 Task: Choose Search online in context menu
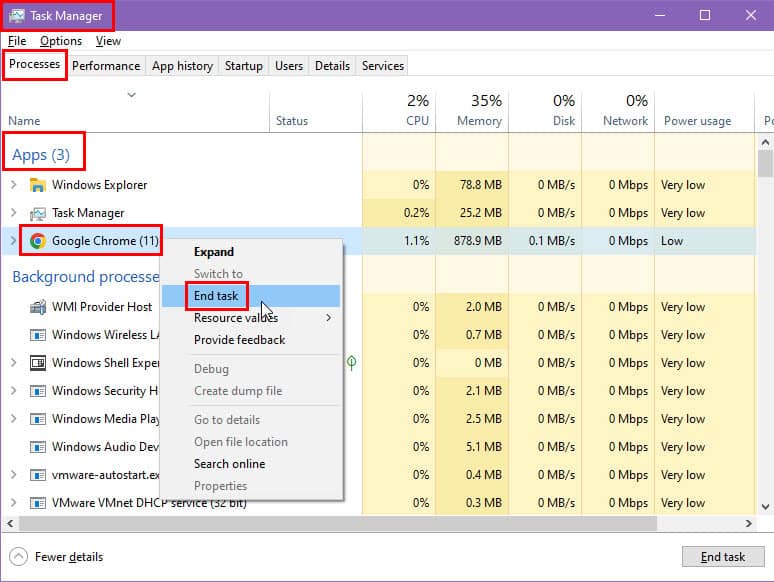[251, 464]
